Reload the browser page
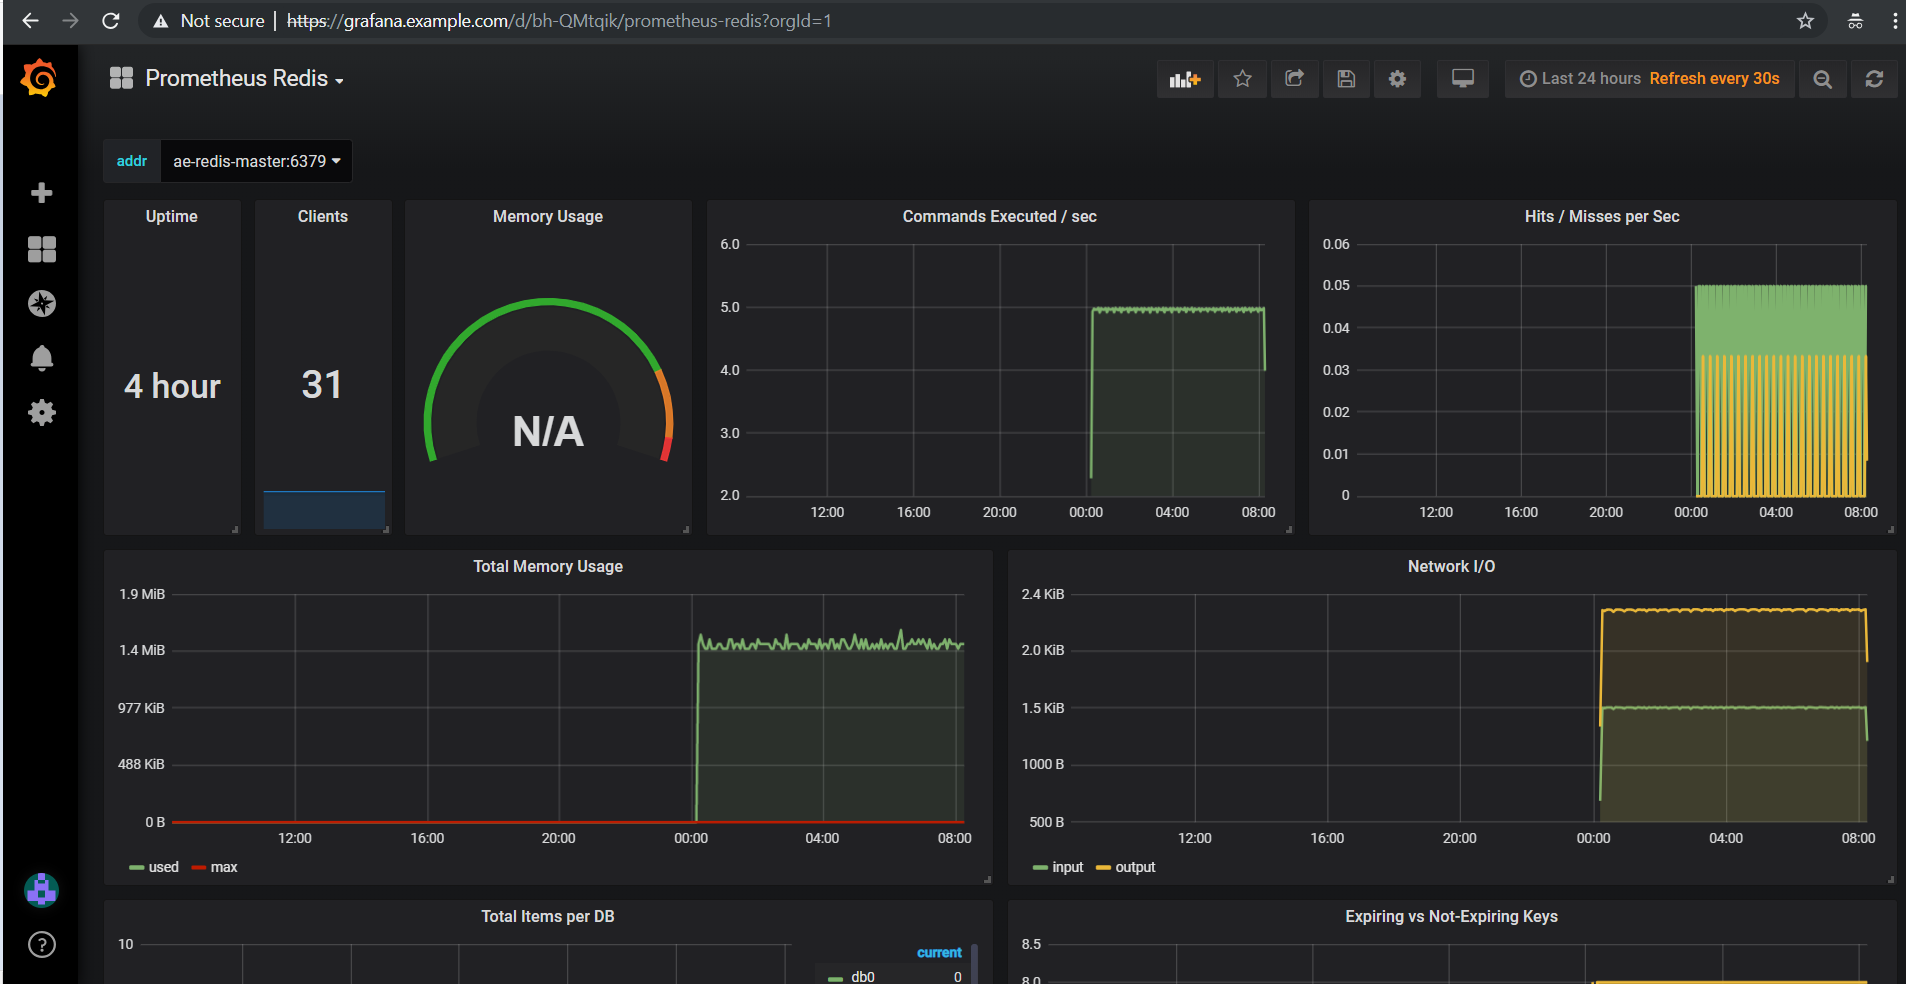This screenshot has height=984, width=1906. [x=111, y=20]
